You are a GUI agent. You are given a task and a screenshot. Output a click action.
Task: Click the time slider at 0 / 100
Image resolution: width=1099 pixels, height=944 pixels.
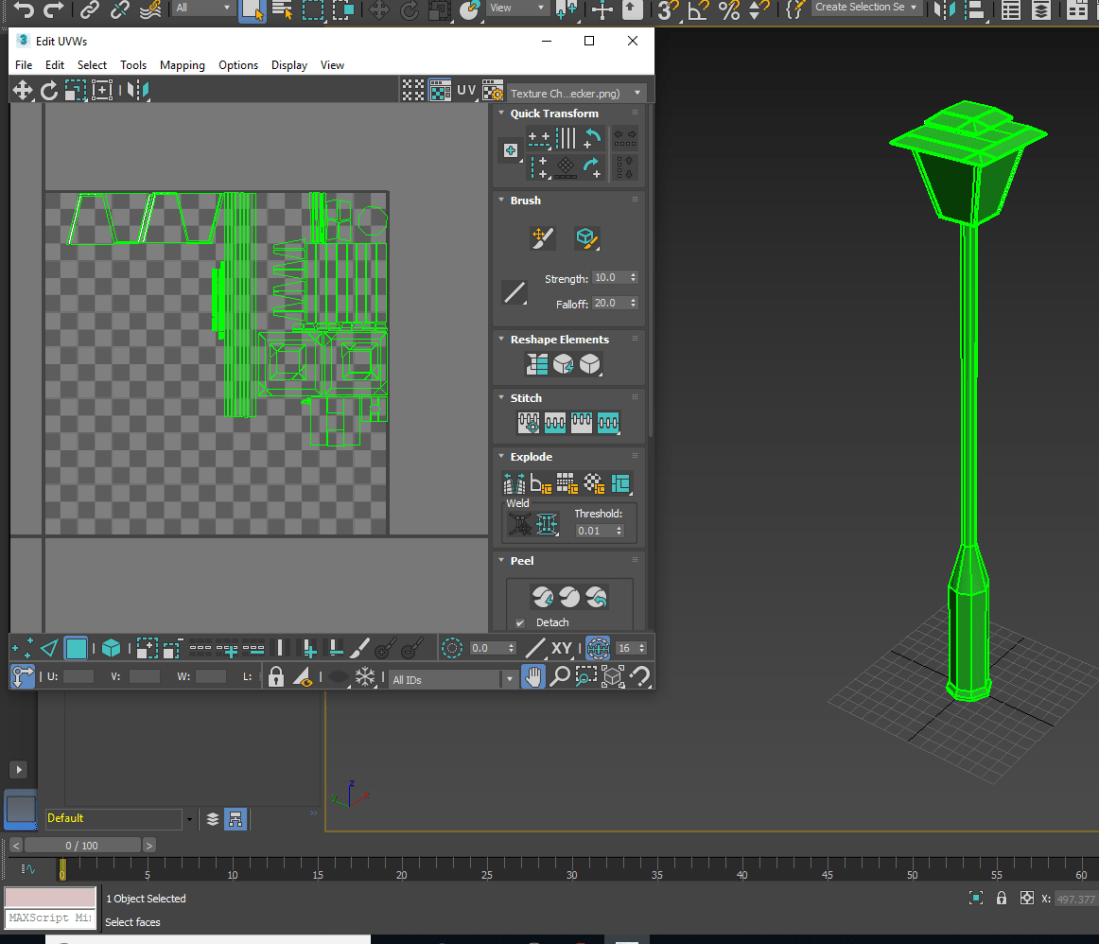coord(83,845)
